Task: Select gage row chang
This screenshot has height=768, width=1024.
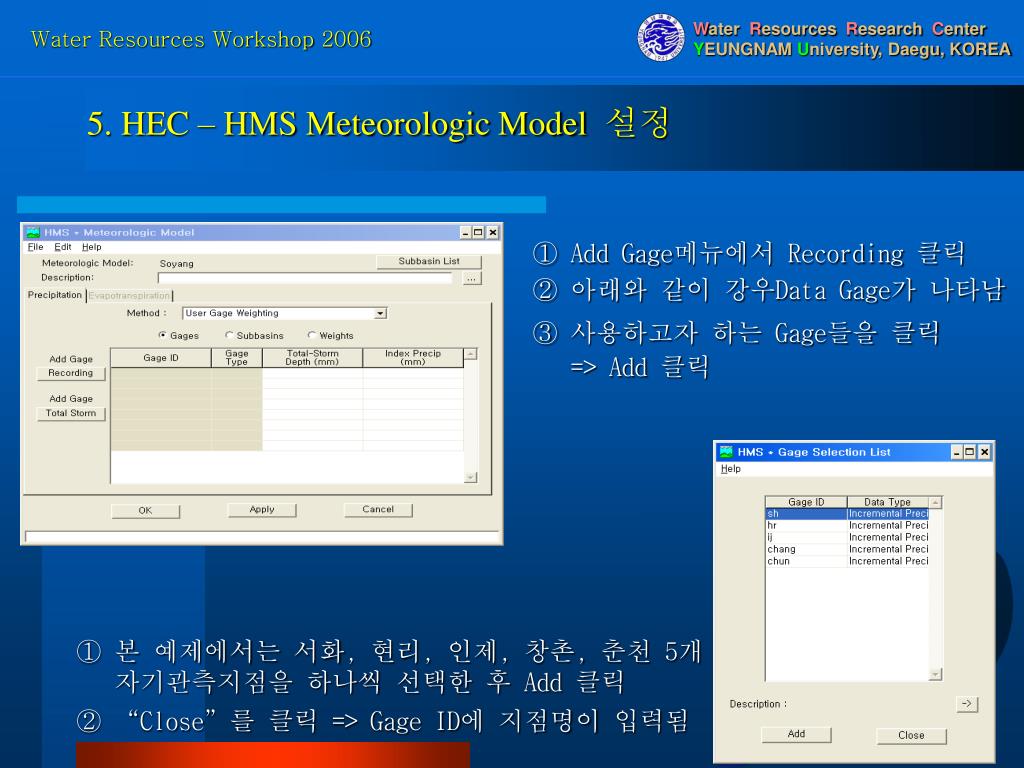Action: (847, 549)
